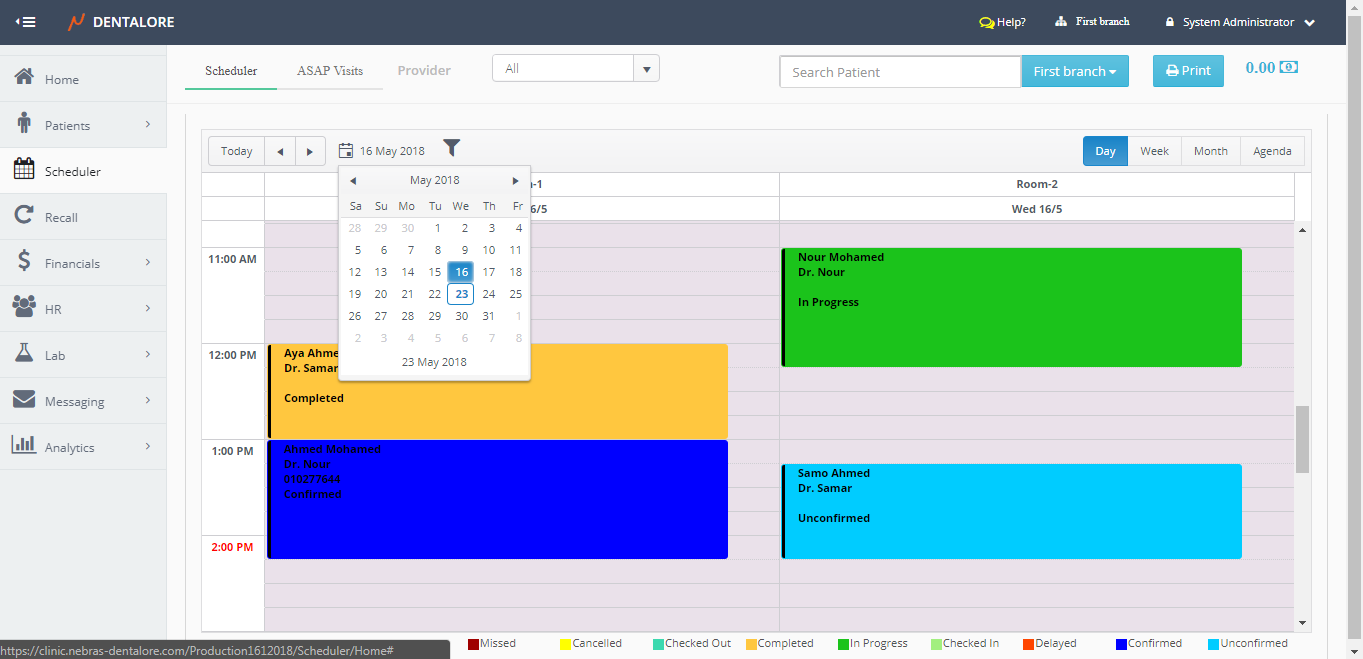The image size is (1363, 659).
Task: Go to previous day arrow
Action: coord(280,151)
